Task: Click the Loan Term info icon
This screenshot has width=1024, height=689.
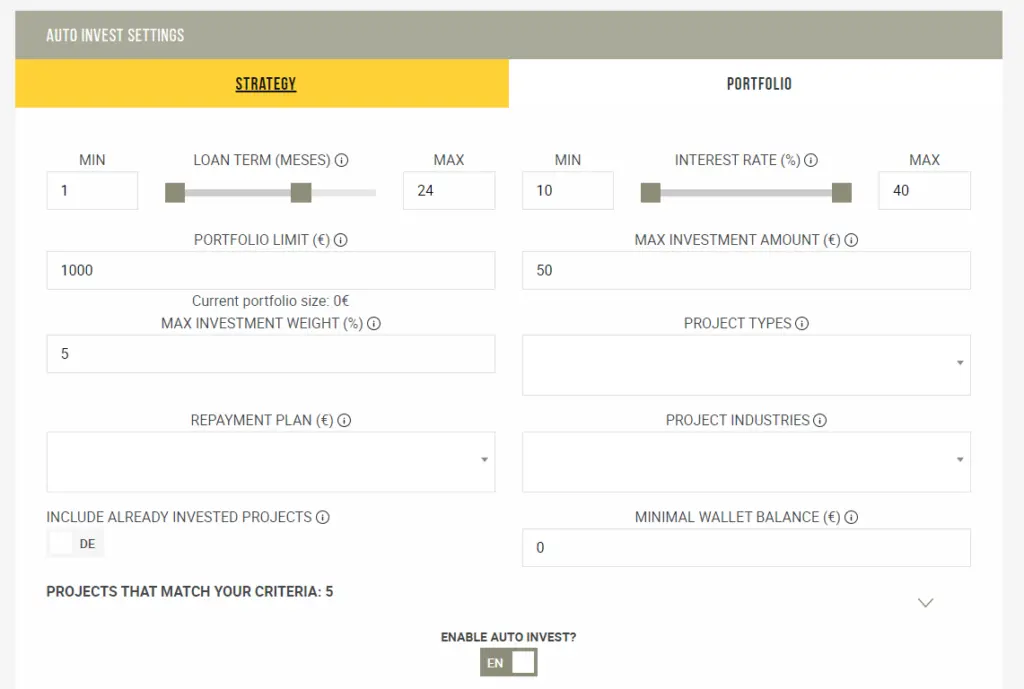Action: coord(342,160)
